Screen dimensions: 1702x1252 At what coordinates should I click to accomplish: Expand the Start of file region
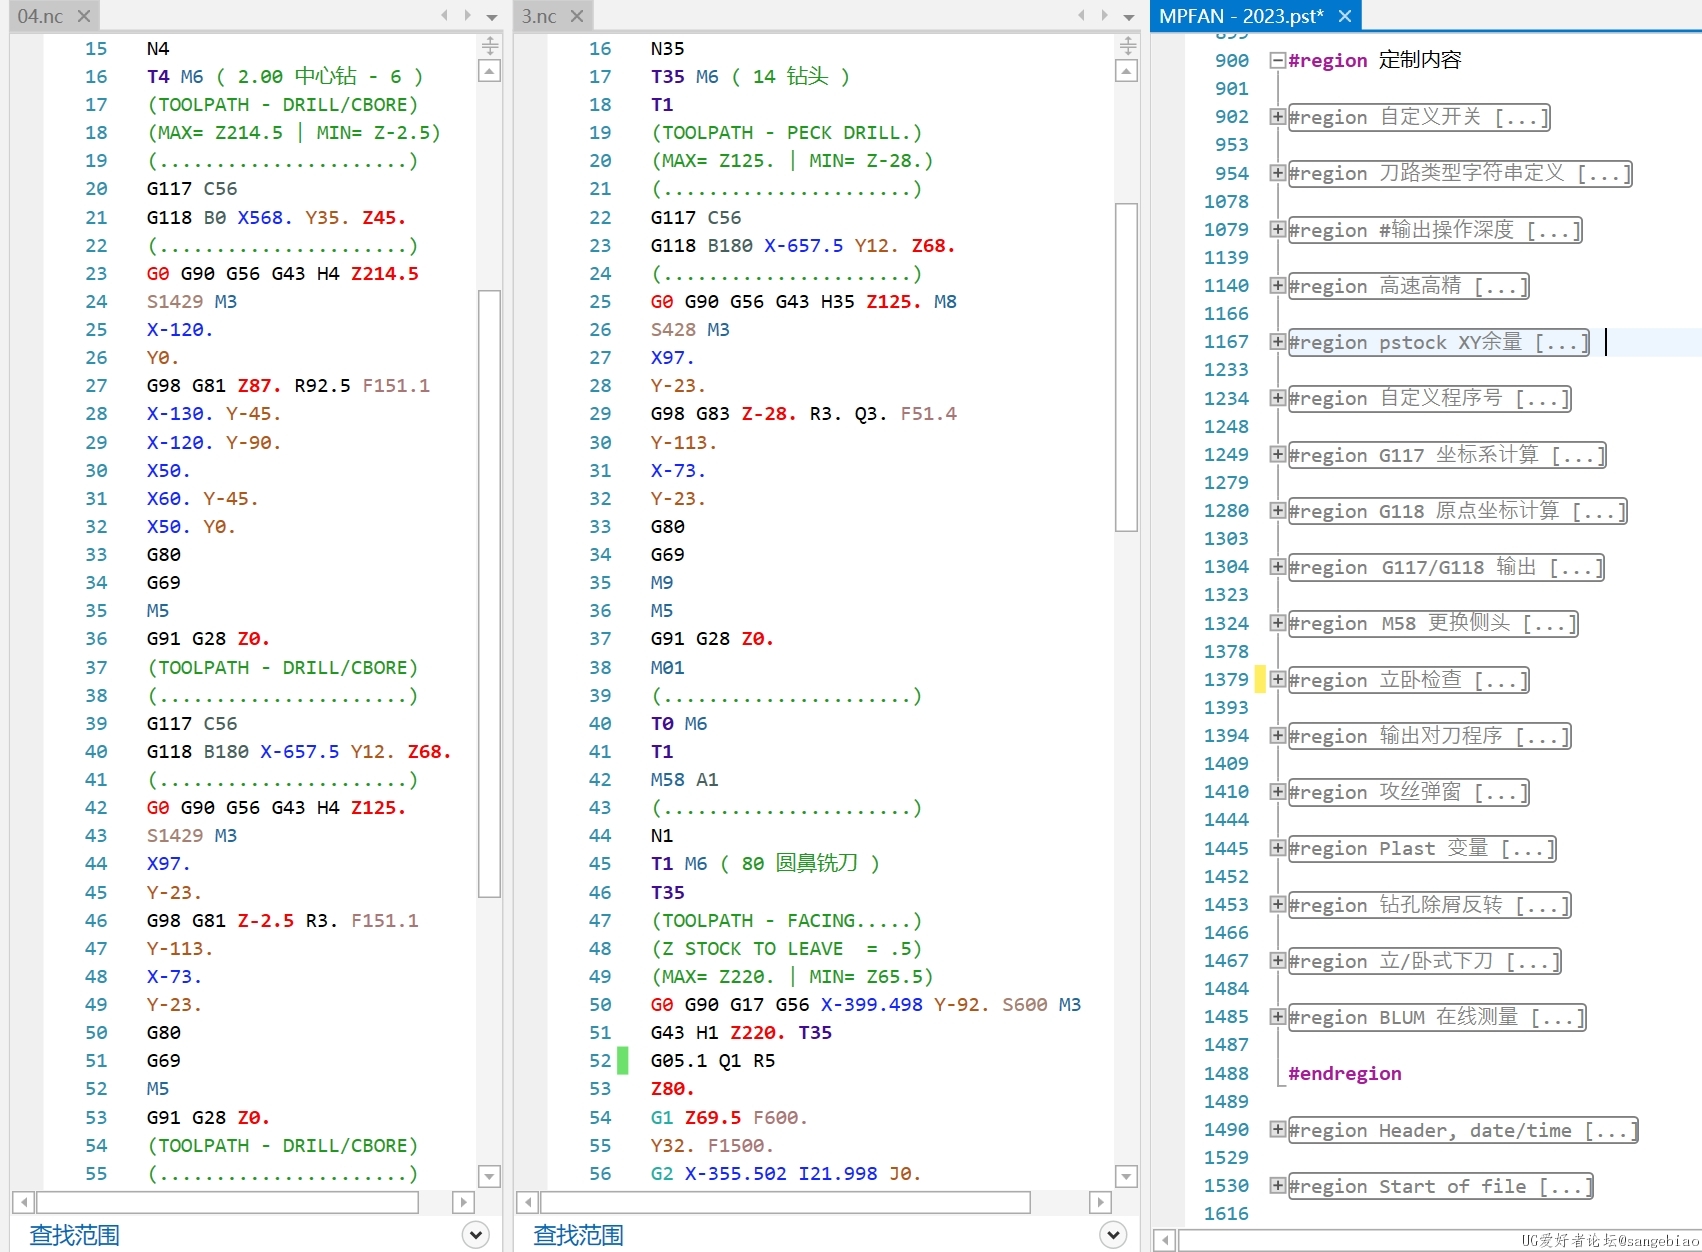coord(1277,1186)
